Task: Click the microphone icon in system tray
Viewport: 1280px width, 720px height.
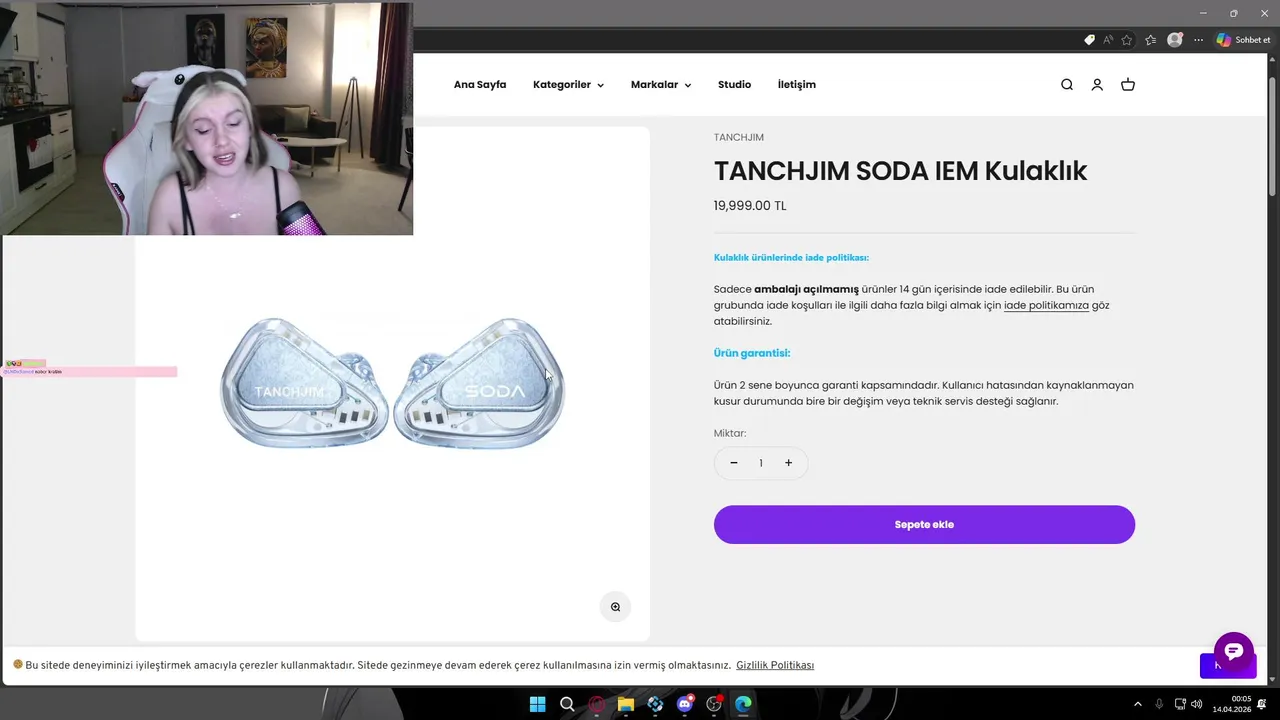Action: pos(1159,704)
